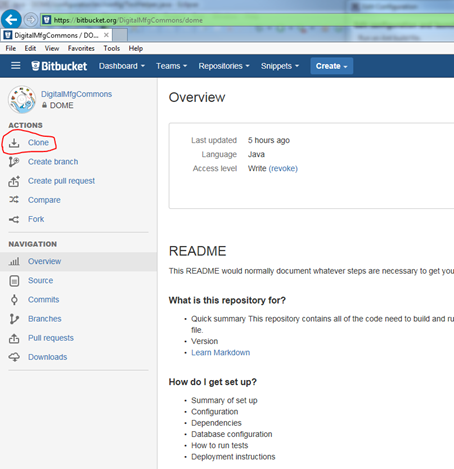Open the Learn Markdown link

(x=220, y=353)
